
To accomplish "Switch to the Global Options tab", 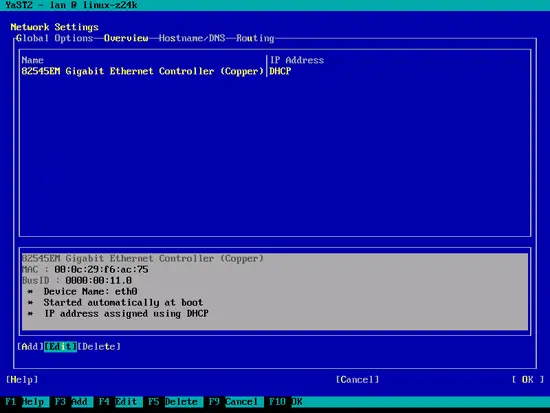I will pos(54,38).
